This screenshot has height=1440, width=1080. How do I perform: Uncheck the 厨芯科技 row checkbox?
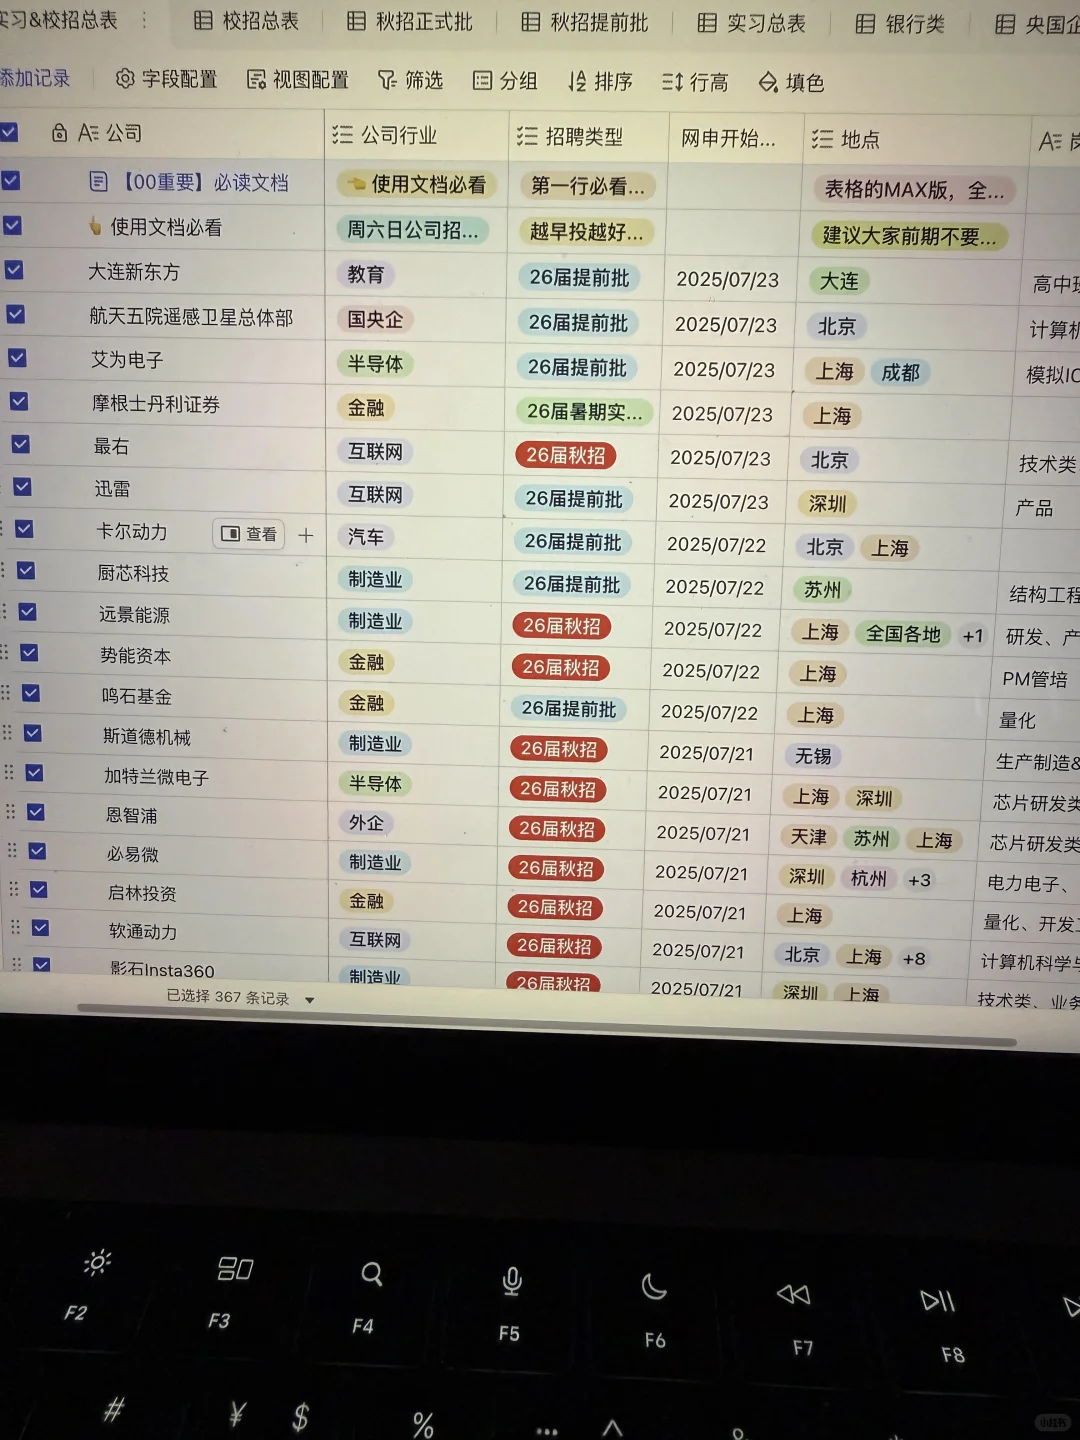coord(26,571)
